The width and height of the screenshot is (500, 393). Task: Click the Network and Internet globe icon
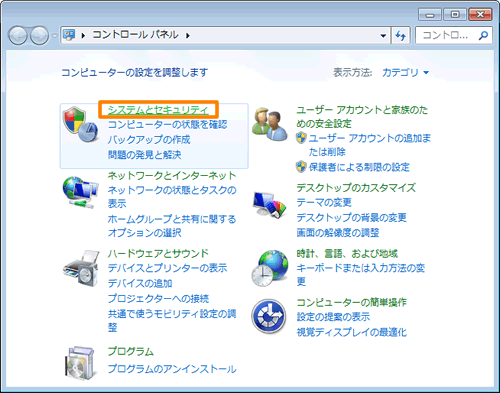[x=80, y=192]
